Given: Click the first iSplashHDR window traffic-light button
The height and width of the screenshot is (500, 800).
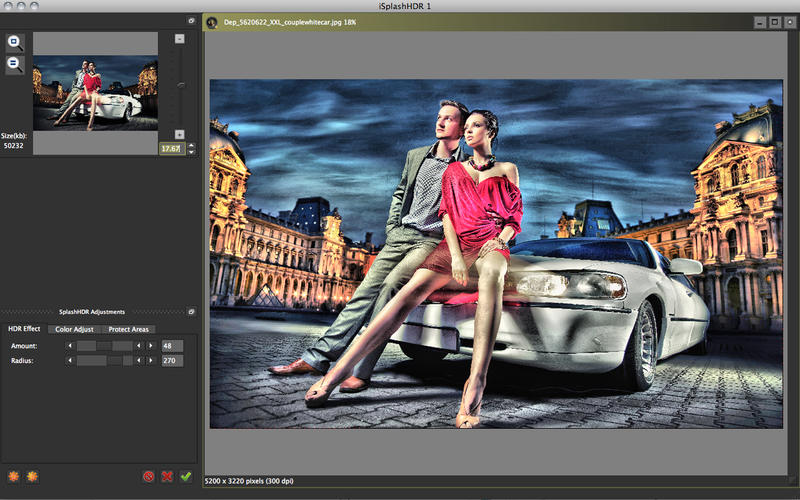Looking at the screenshot, I should point(8,6).
